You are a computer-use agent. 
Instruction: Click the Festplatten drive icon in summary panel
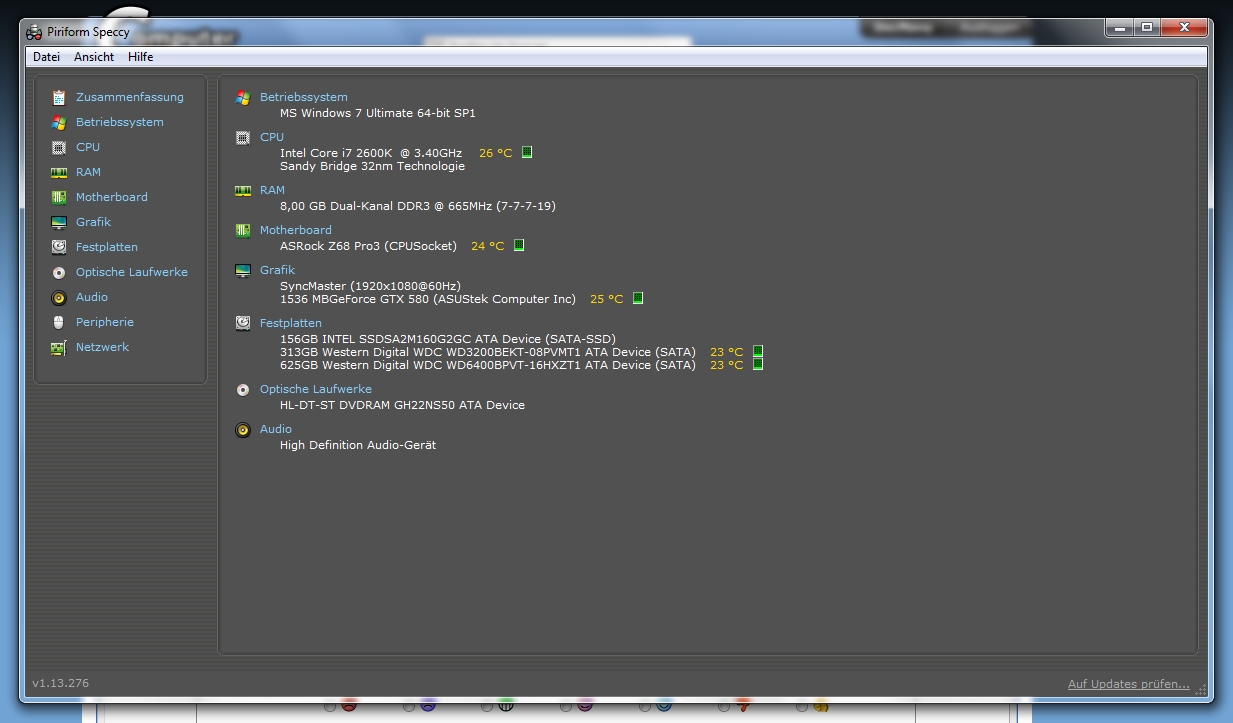(242, 323)
